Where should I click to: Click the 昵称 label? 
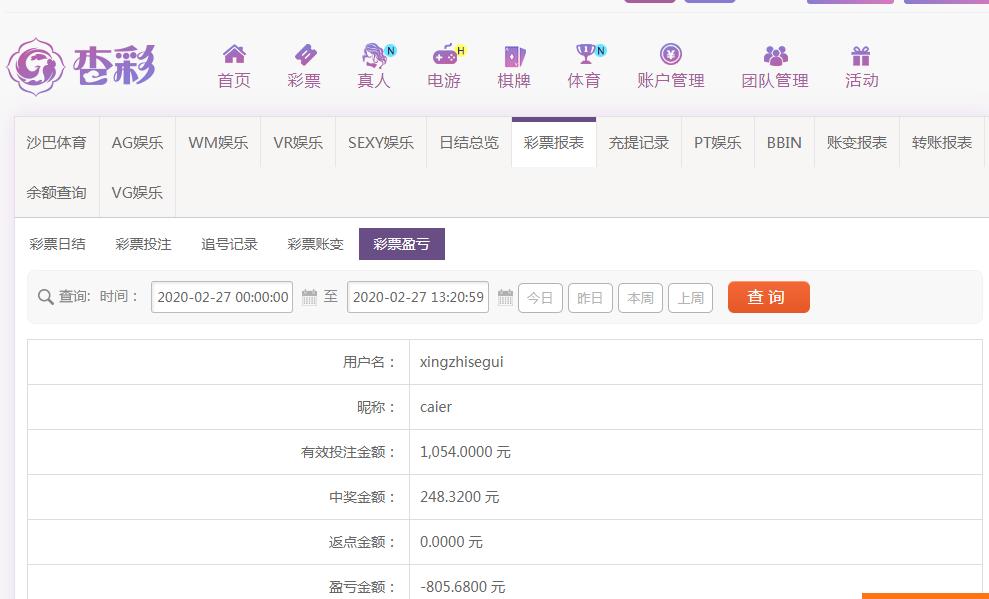click(377, 407)
